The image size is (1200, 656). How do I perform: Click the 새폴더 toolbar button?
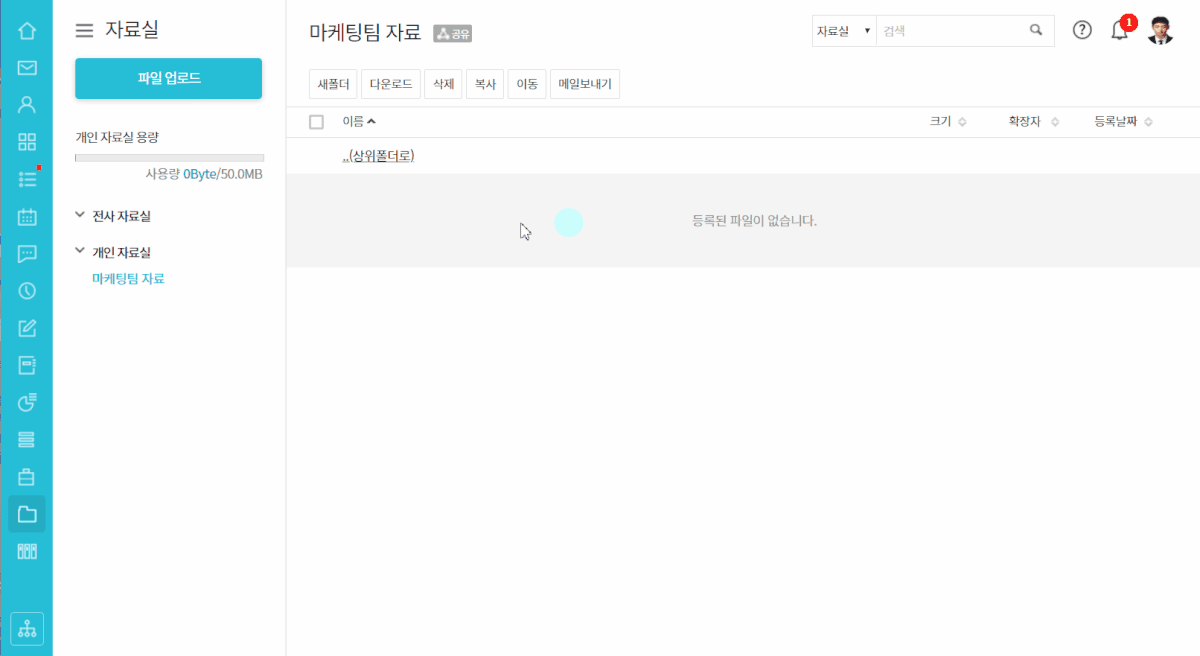(332, 85)
